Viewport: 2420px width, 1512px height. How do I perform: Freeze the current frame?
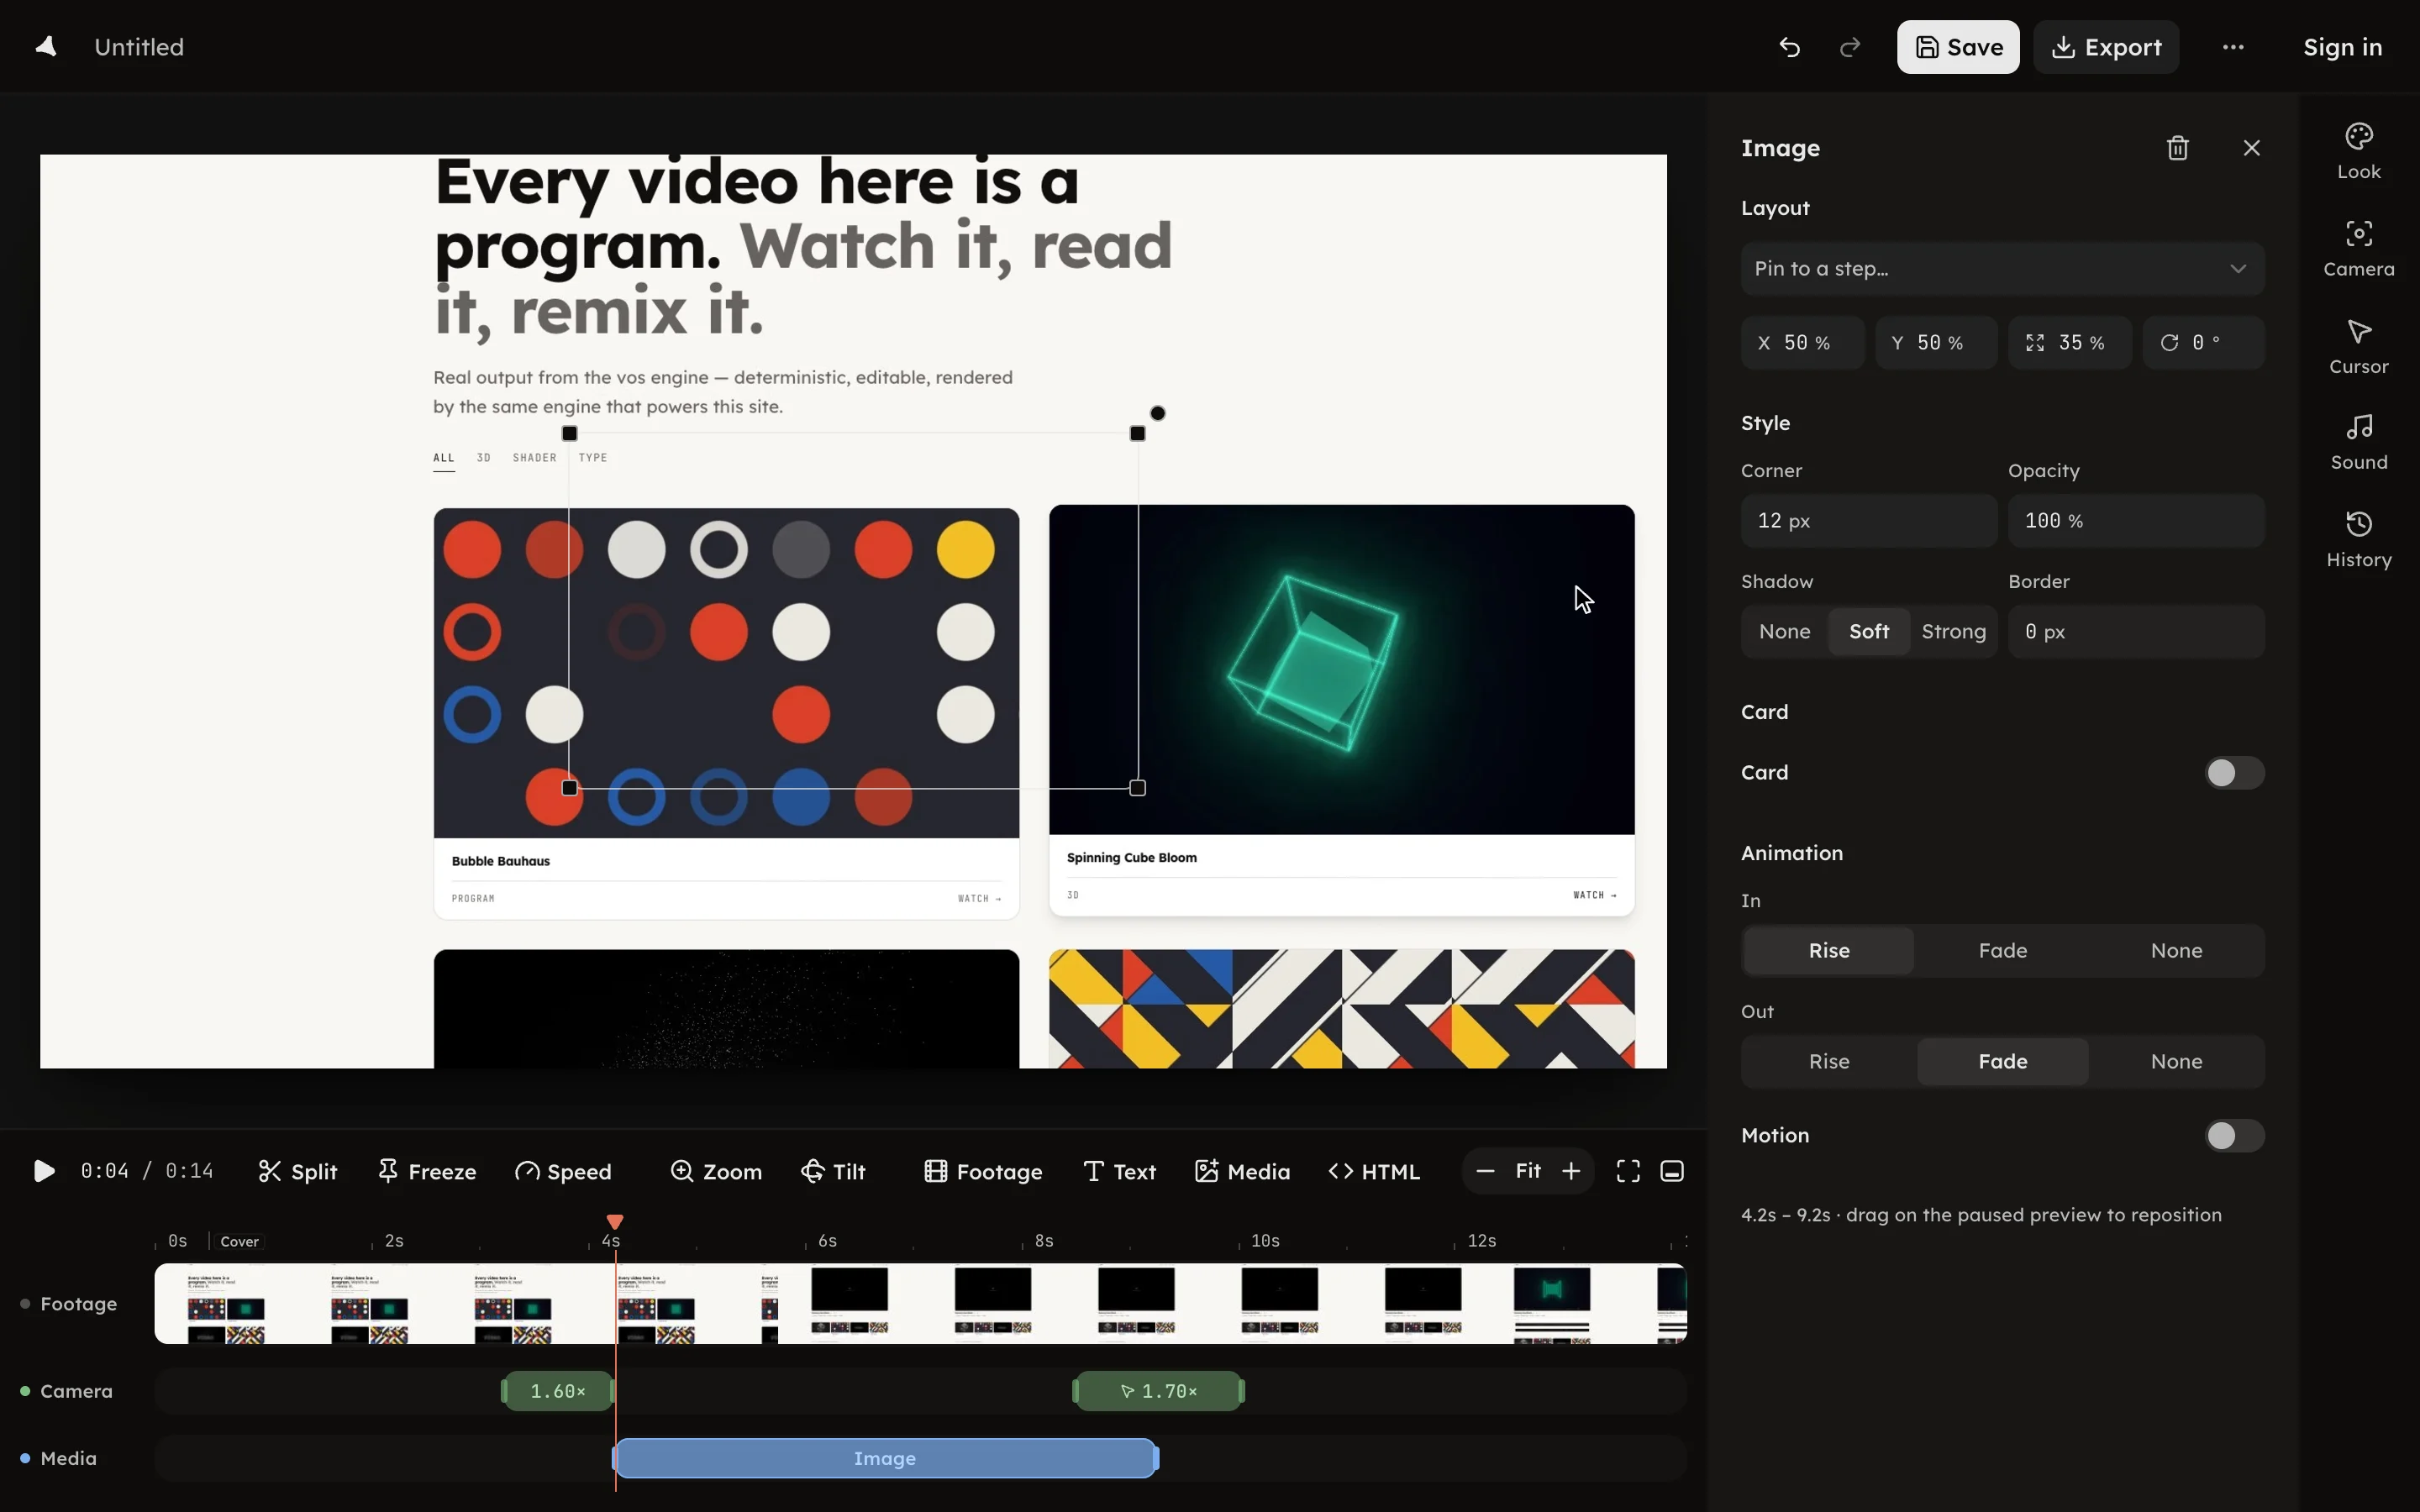pyautogui.click(x=427, y=1171)
